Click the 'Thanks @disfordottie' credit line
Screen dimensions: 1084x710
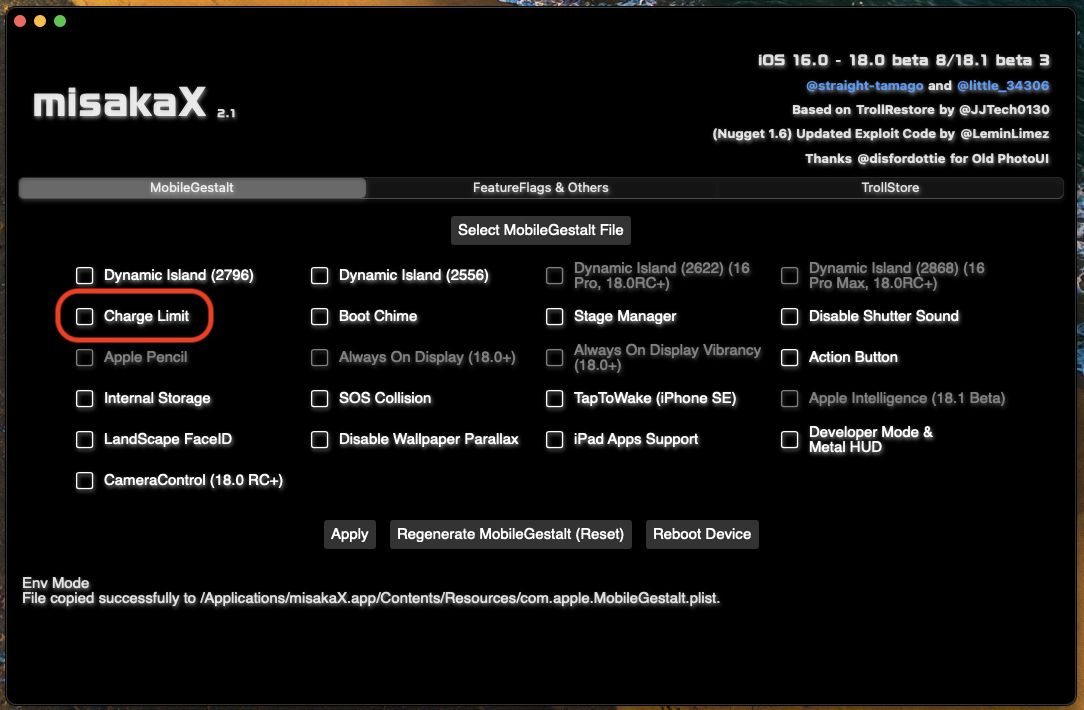click(927, 159)
